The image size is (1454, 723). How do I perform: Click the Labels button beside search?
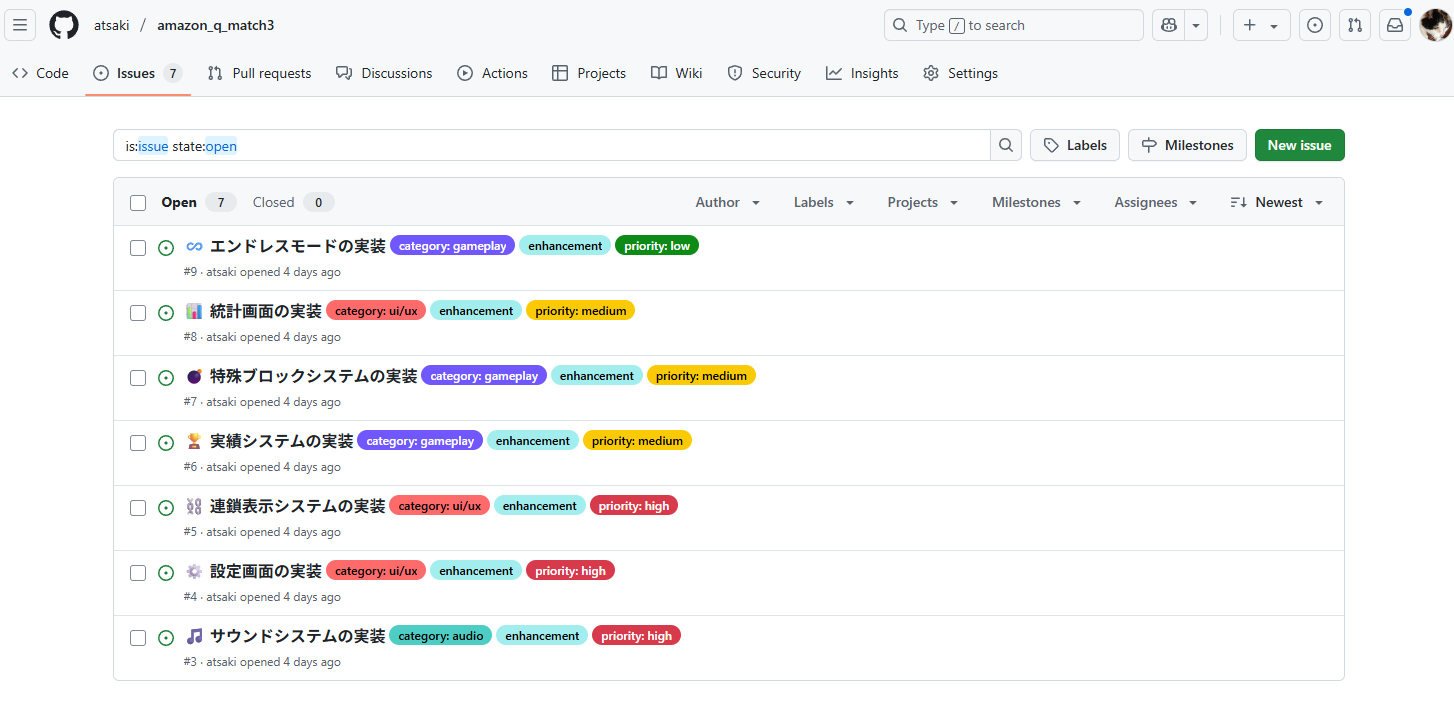point(1075,145)
